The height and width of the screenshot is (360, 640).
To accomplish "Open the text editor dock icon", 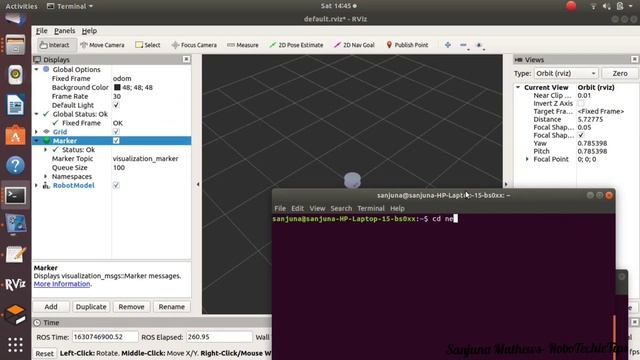I will pos(15,253).
